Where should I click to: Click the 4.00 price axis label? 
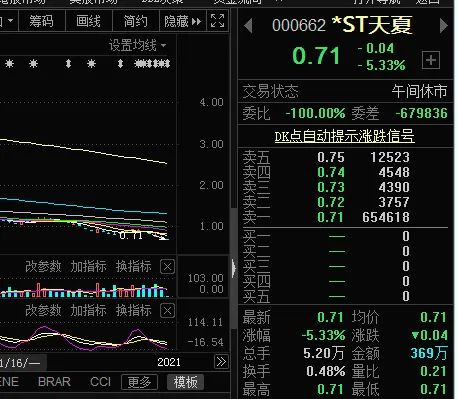click(211, 102)
